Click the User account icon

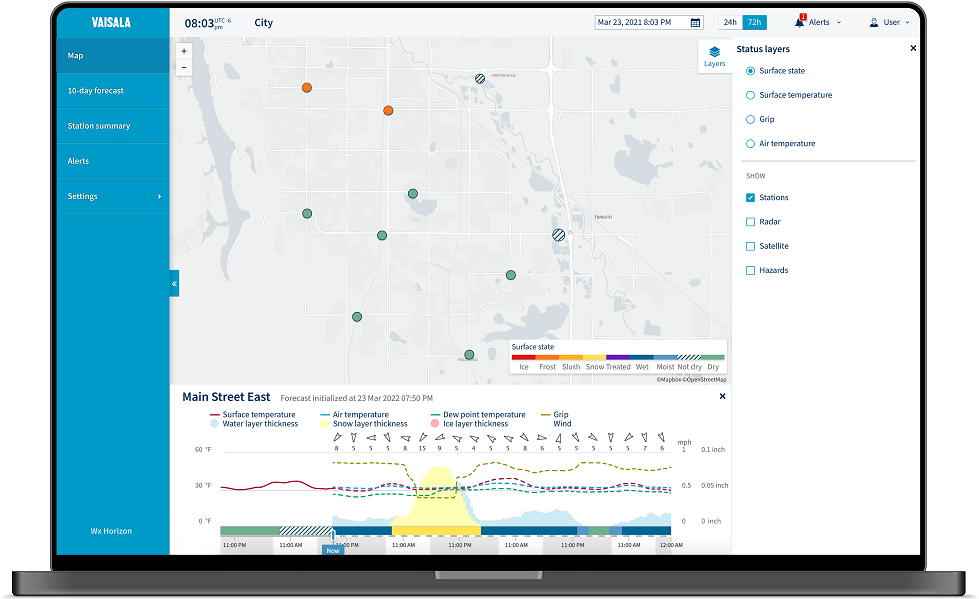[x=876, y=21]
